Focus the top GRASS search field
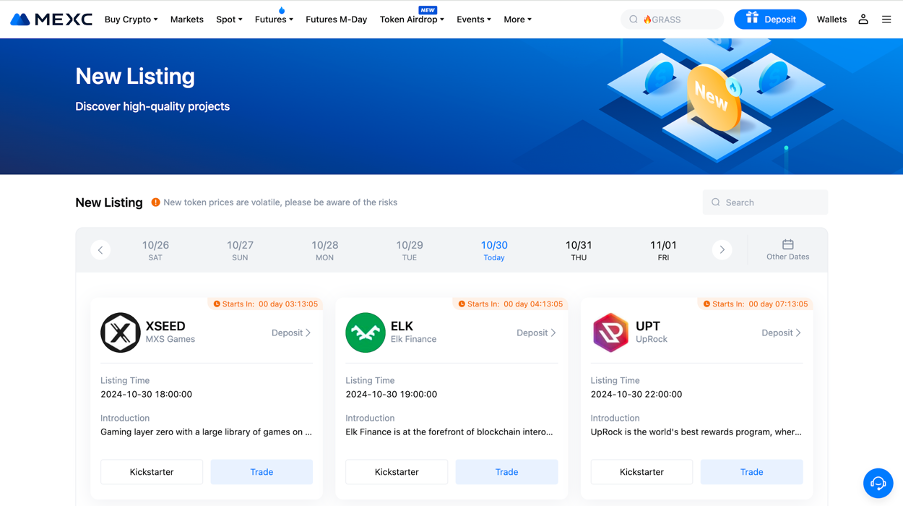The image size is (904, 506). [672, 20]
